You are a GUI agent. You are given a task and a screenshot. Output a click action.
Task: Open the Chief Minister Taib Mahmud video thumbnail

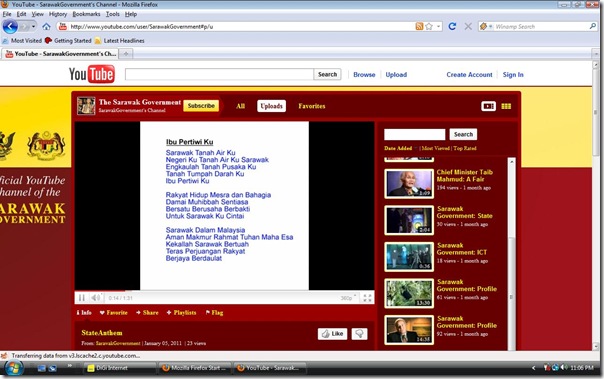(x=409, y=184)
